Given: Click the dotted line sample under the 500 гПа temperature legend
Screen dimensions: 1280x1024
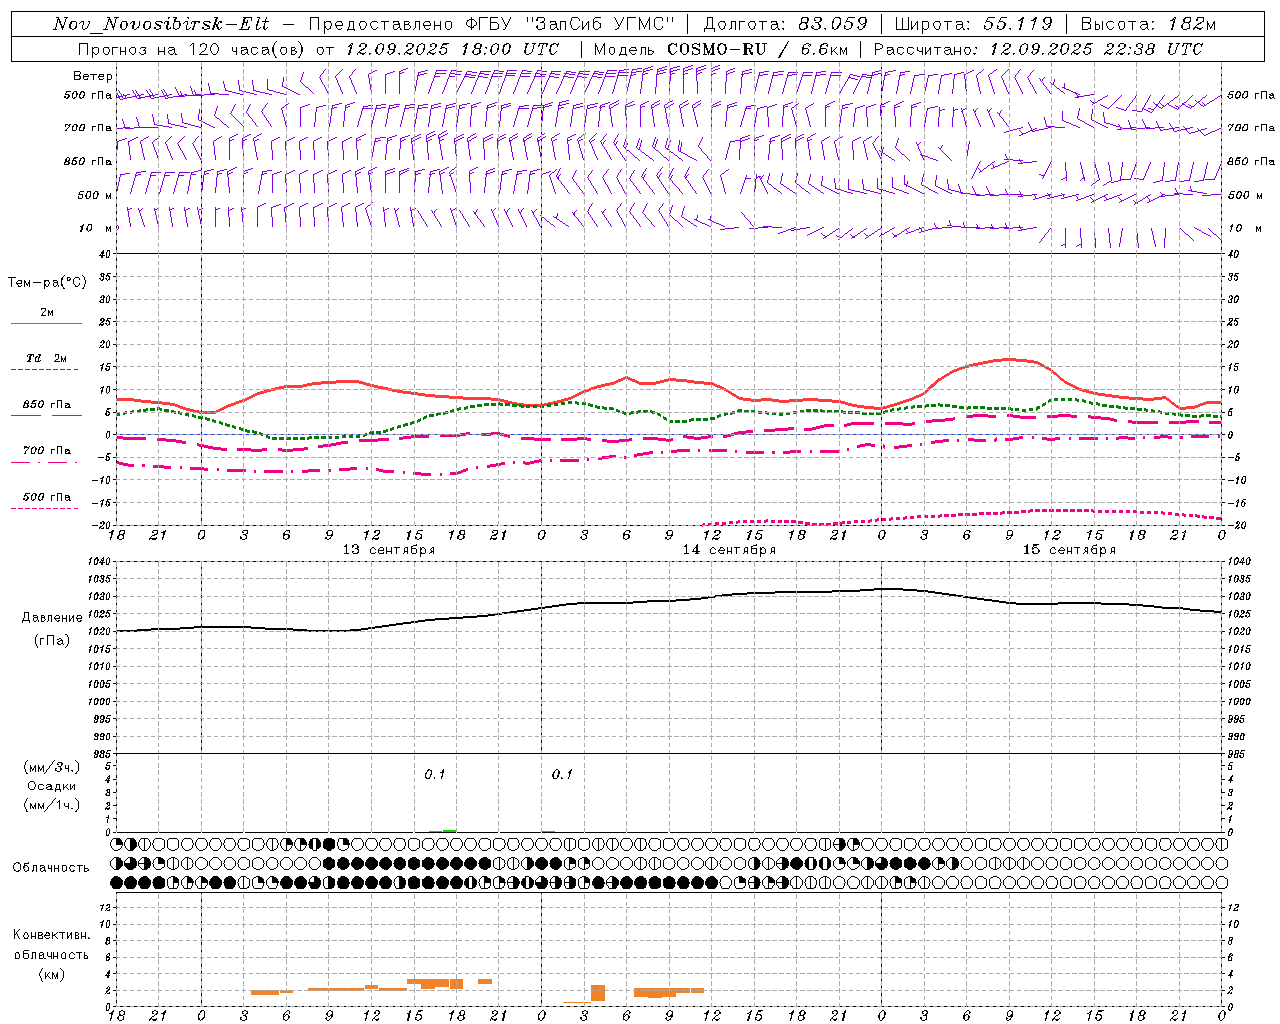Looking at the screenshot, I should click(x=44, y=509).
